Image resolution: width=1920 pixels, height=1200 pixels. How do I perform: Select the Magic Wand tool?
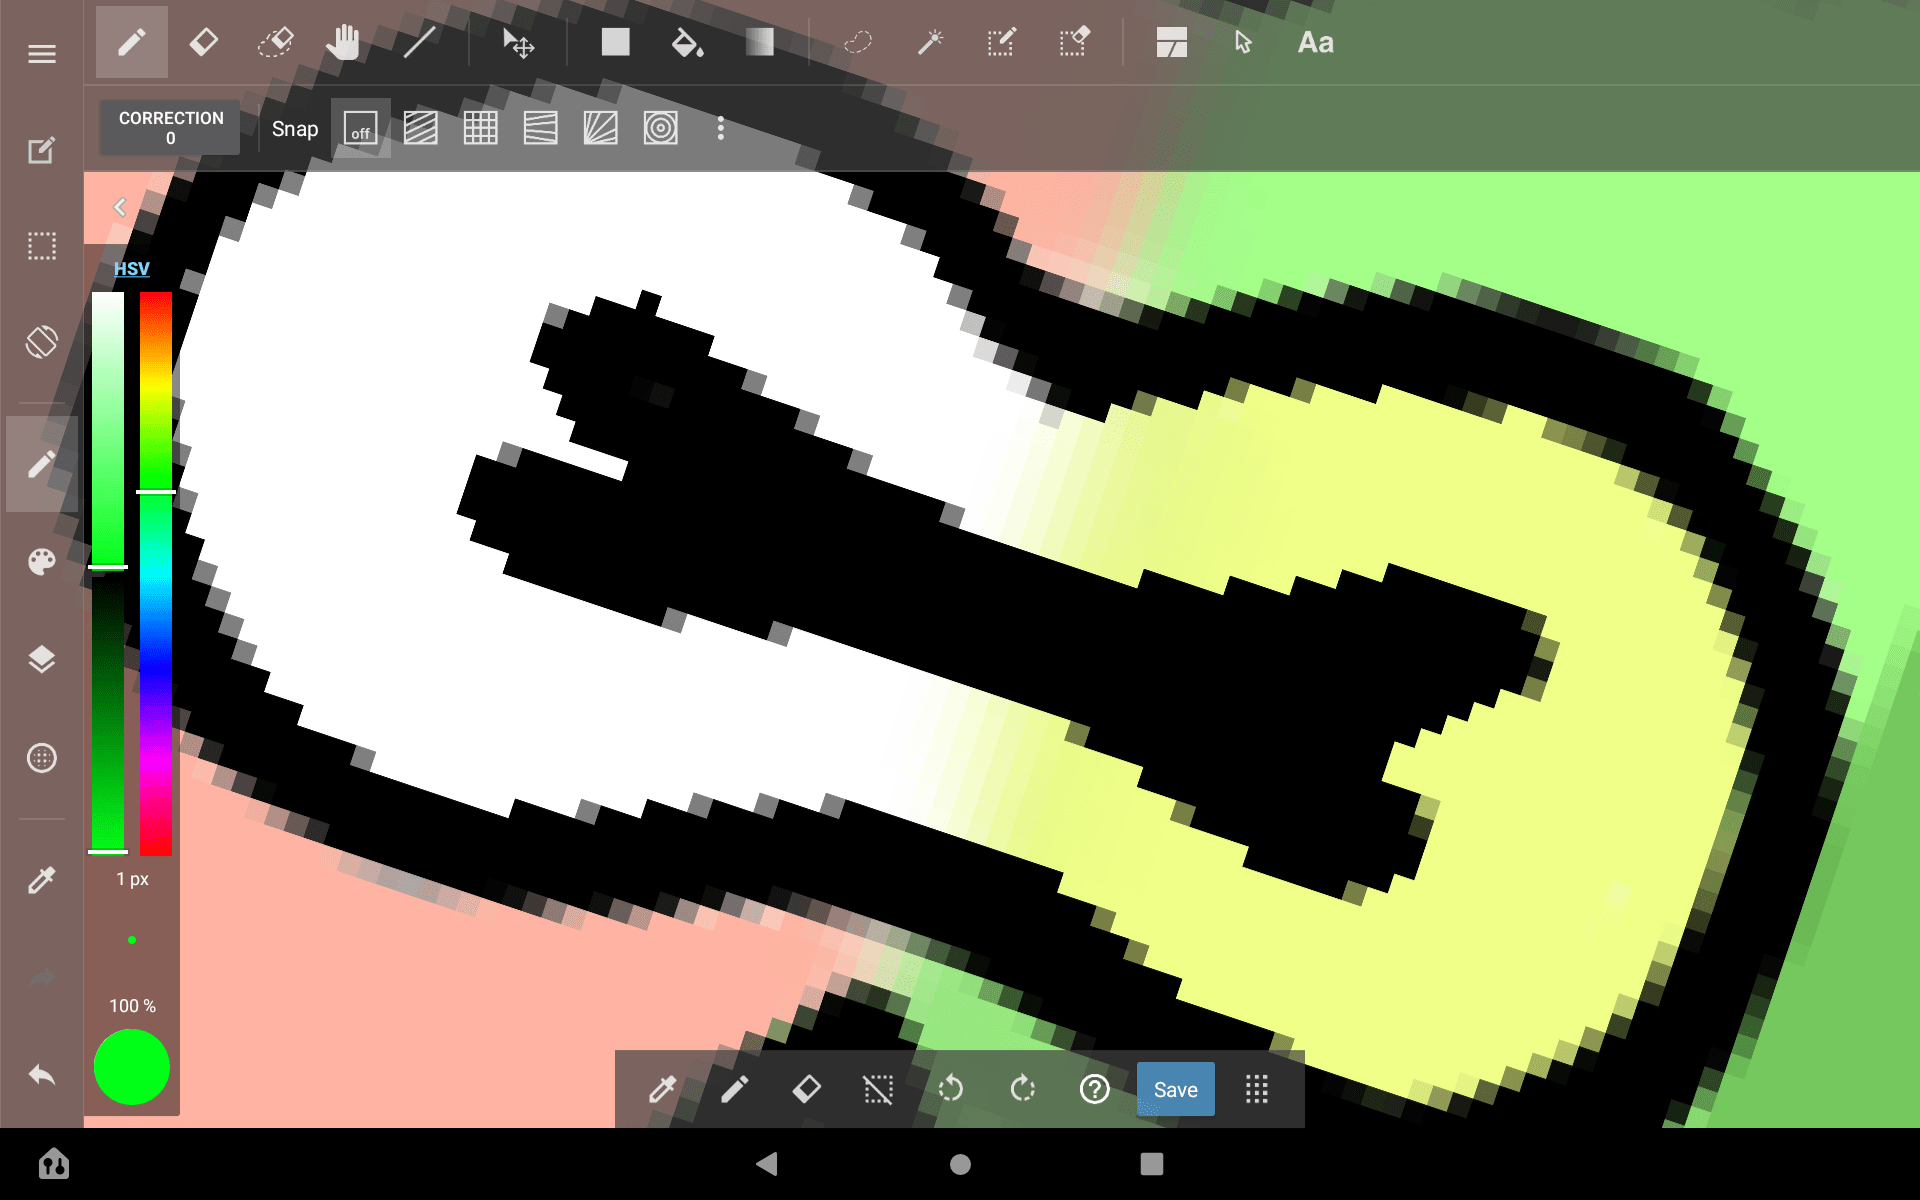coord(930,43)
